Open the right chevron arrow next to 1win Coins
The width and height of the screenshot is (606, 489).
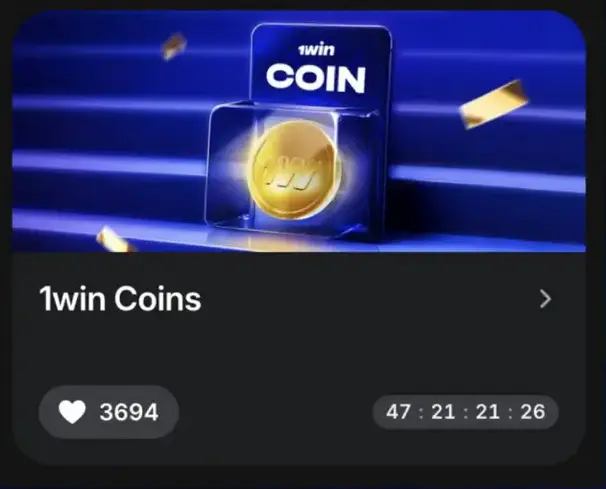coord(545,299)
